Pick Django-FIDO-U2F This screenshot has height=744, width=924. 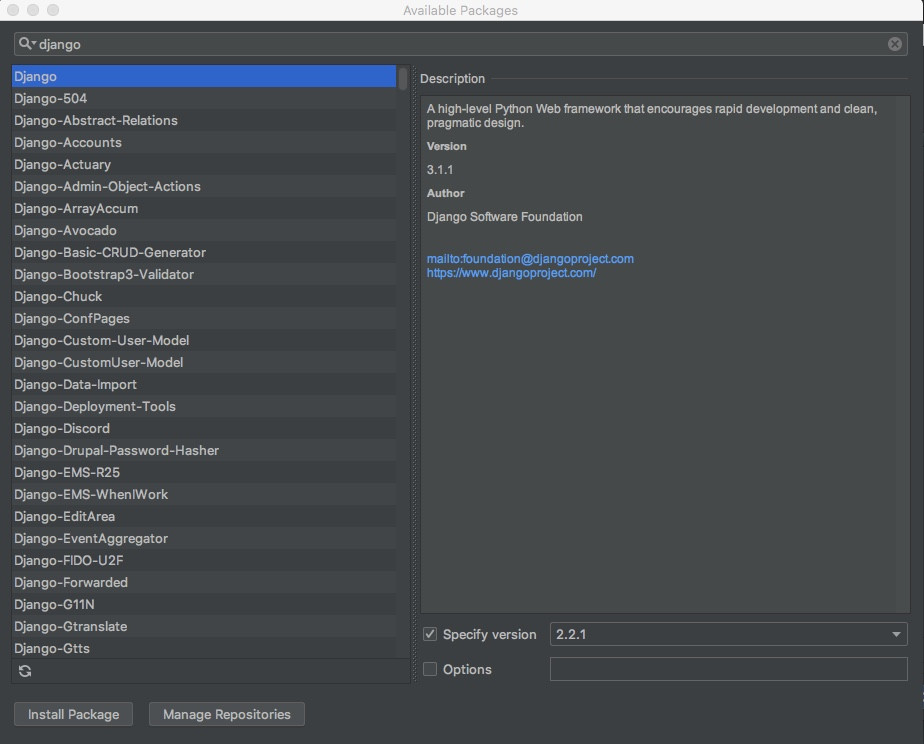pos(204,560)
